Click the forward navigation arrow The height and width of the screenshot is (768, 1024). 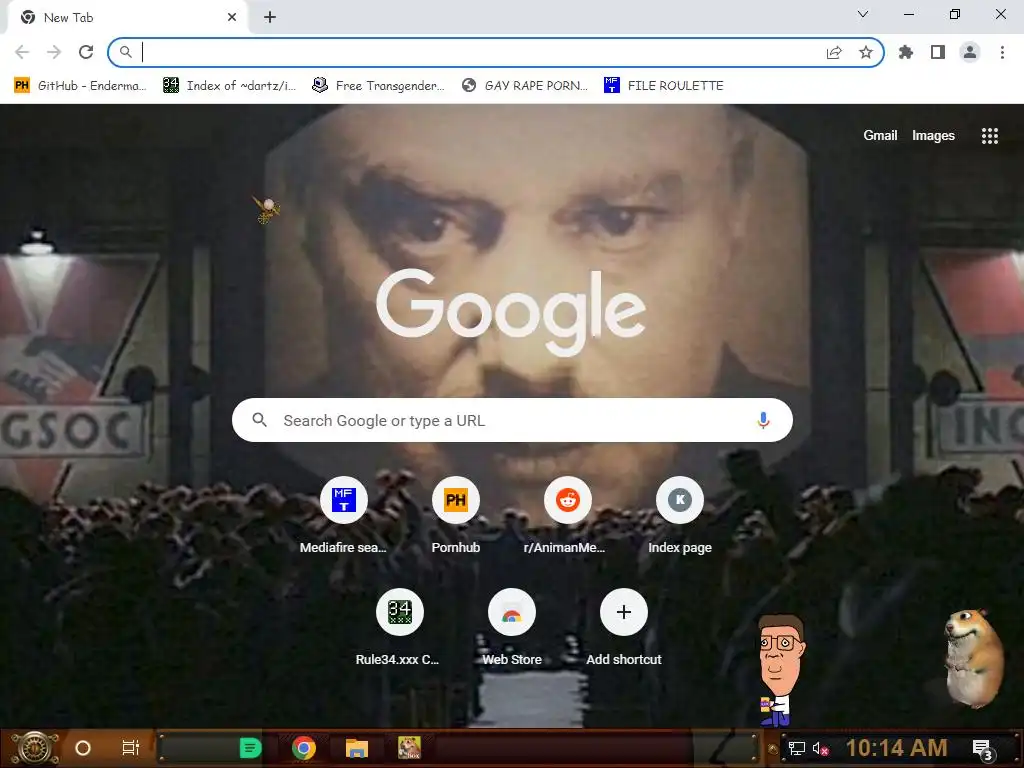point(54,52)
